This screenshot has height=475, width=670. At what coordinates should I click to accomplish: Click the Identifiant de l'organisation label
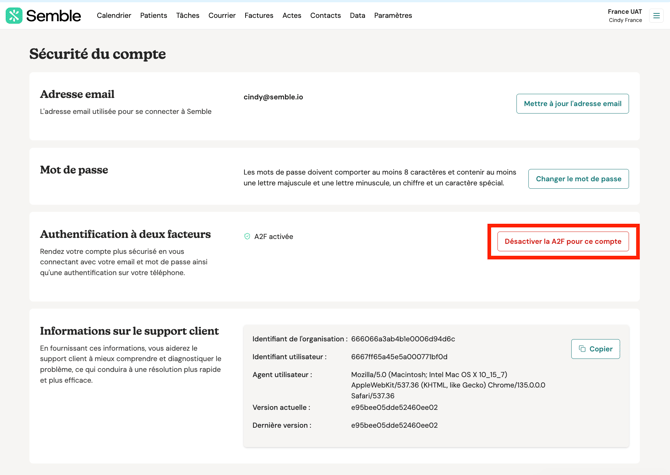click(300, 339)
